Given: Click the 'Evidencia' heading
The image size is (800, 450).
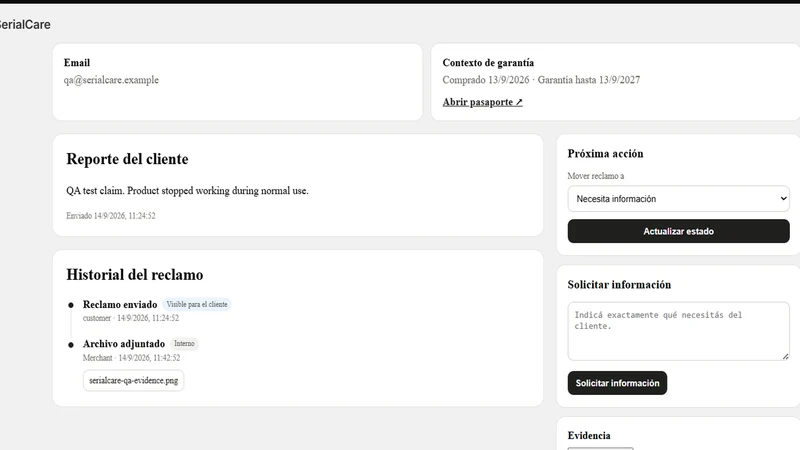Looking at the screenshot, I should (x=589, y=436).
